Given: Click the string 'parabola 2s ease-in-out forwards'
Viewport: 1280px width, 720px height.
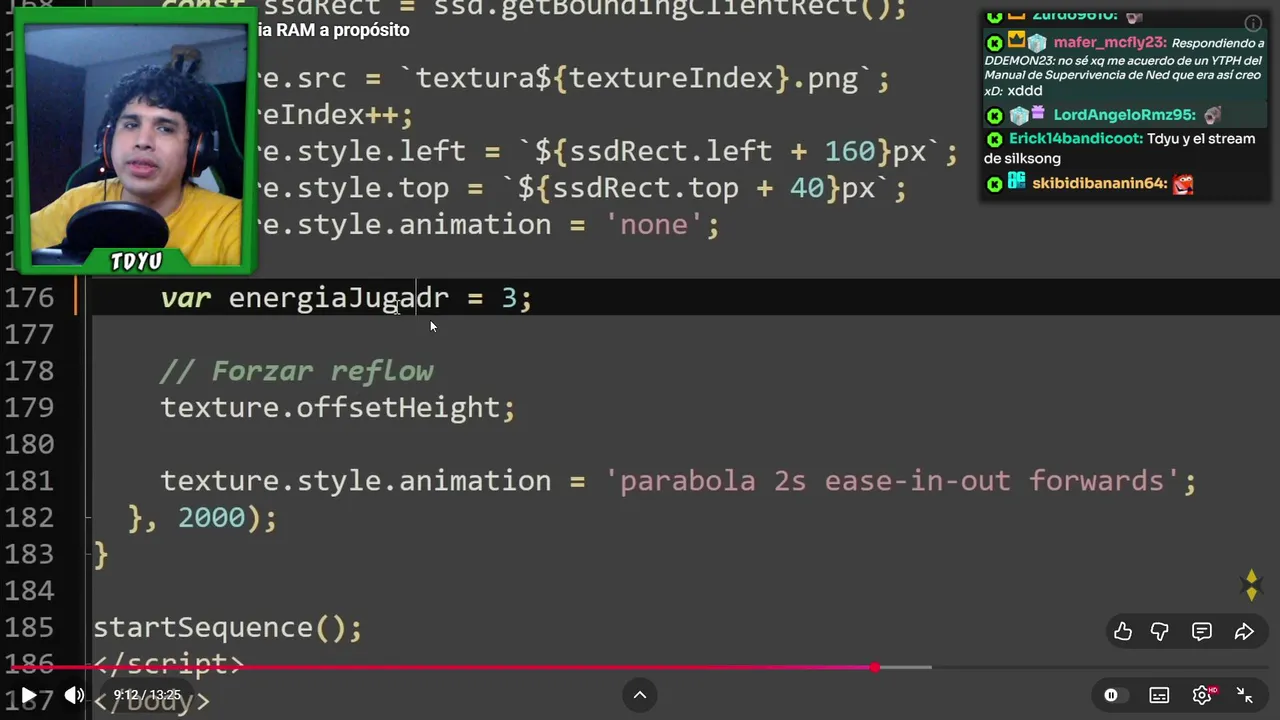Looking at the screenshot, I should 892,481.
